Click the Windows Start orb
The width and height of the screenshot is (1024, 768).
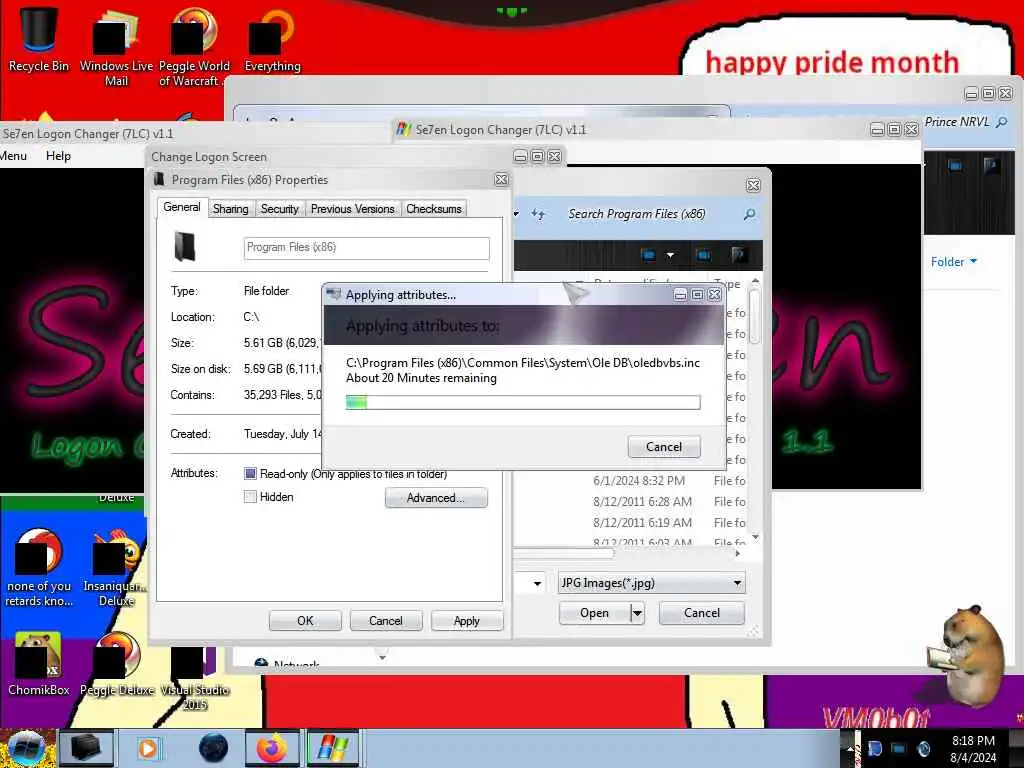26,748
